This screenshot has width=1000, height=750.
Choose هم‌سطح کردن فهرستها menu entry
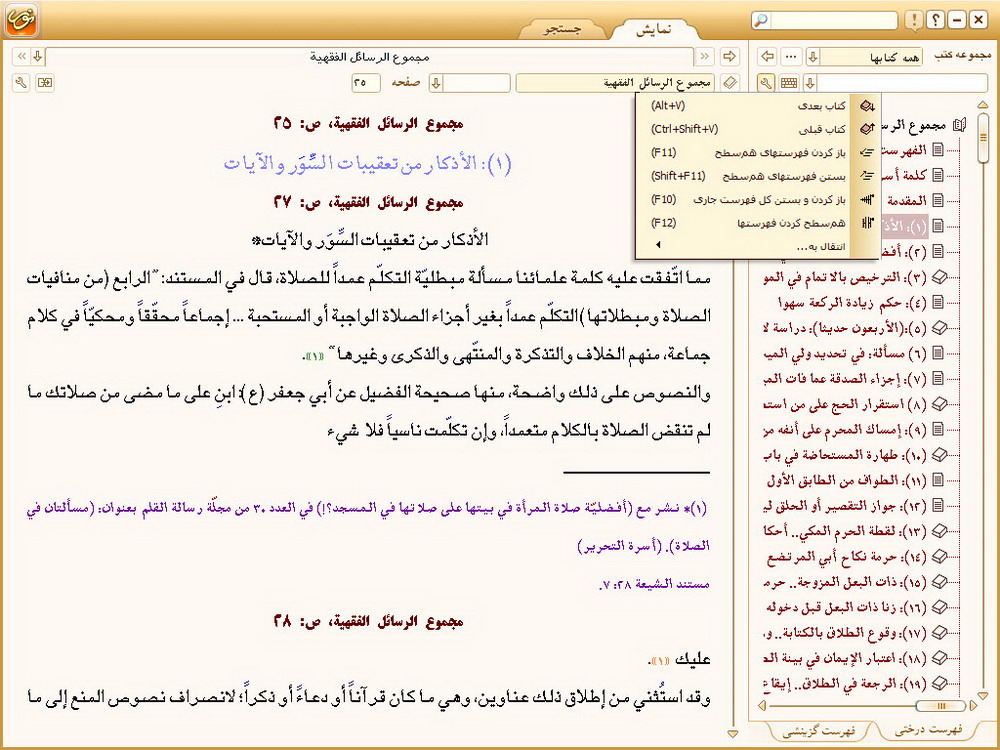[x=758, y=223]
